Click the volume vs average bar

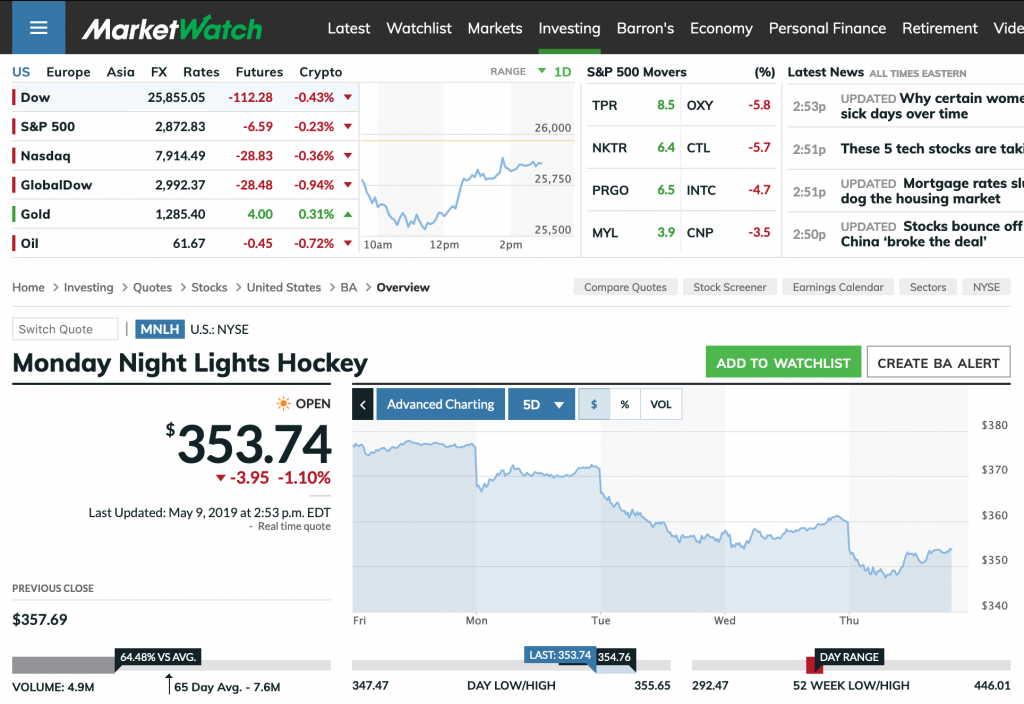171,665
